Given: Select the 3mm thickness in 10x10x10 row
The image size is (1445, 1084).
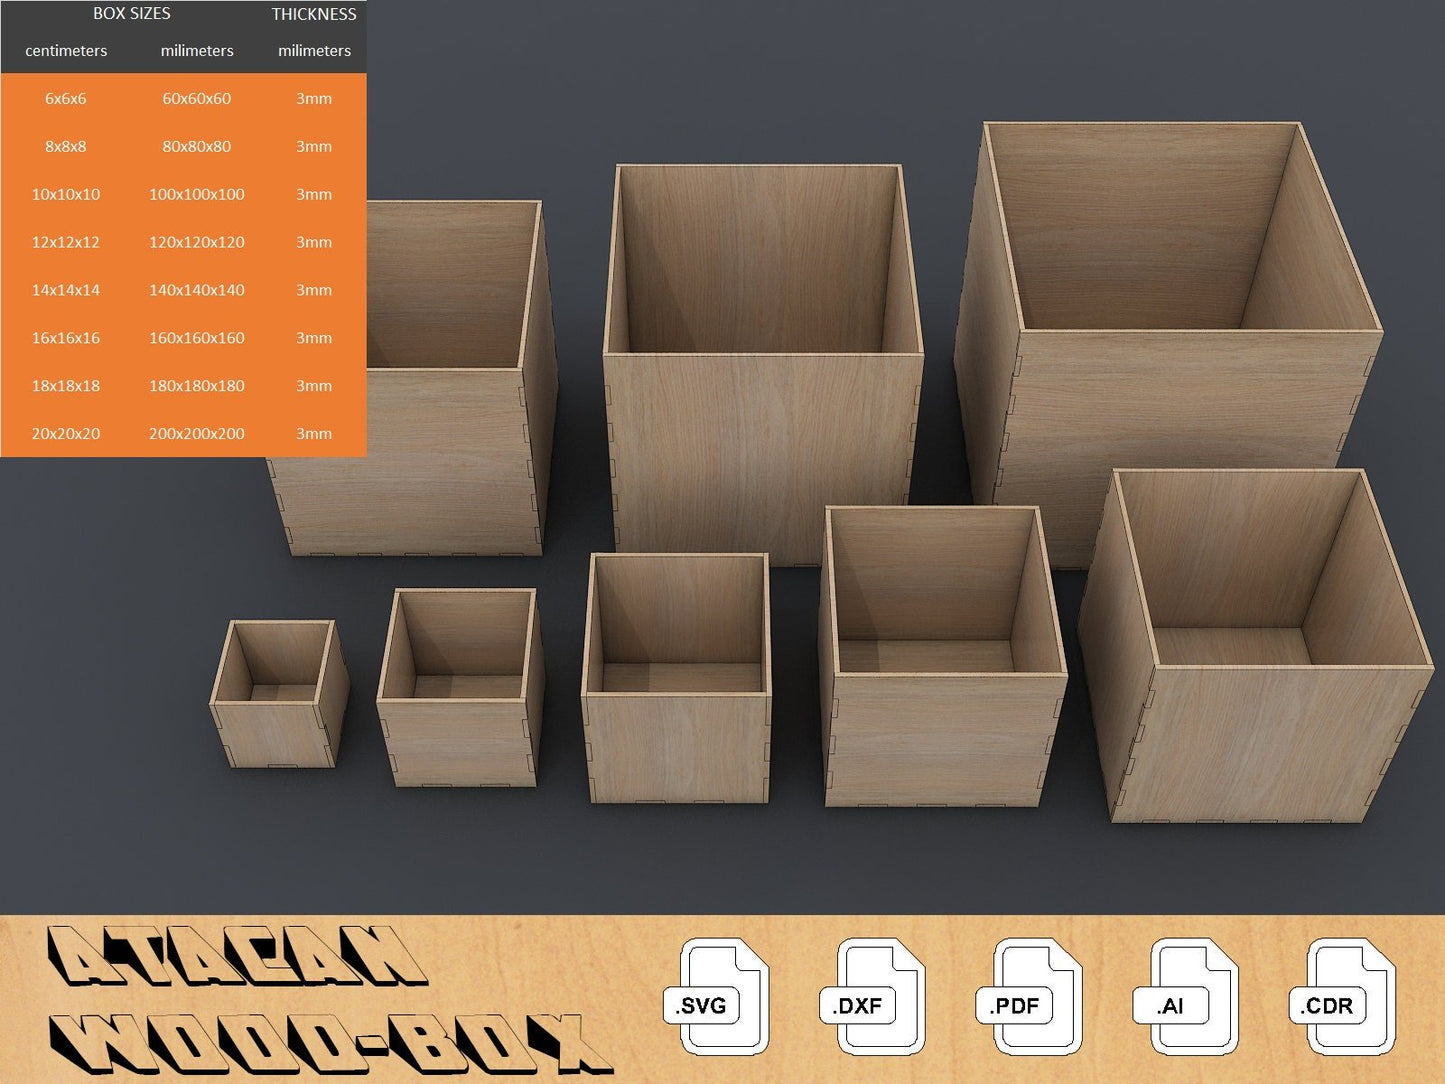Looking at the screenshot, I should point(314,194).
